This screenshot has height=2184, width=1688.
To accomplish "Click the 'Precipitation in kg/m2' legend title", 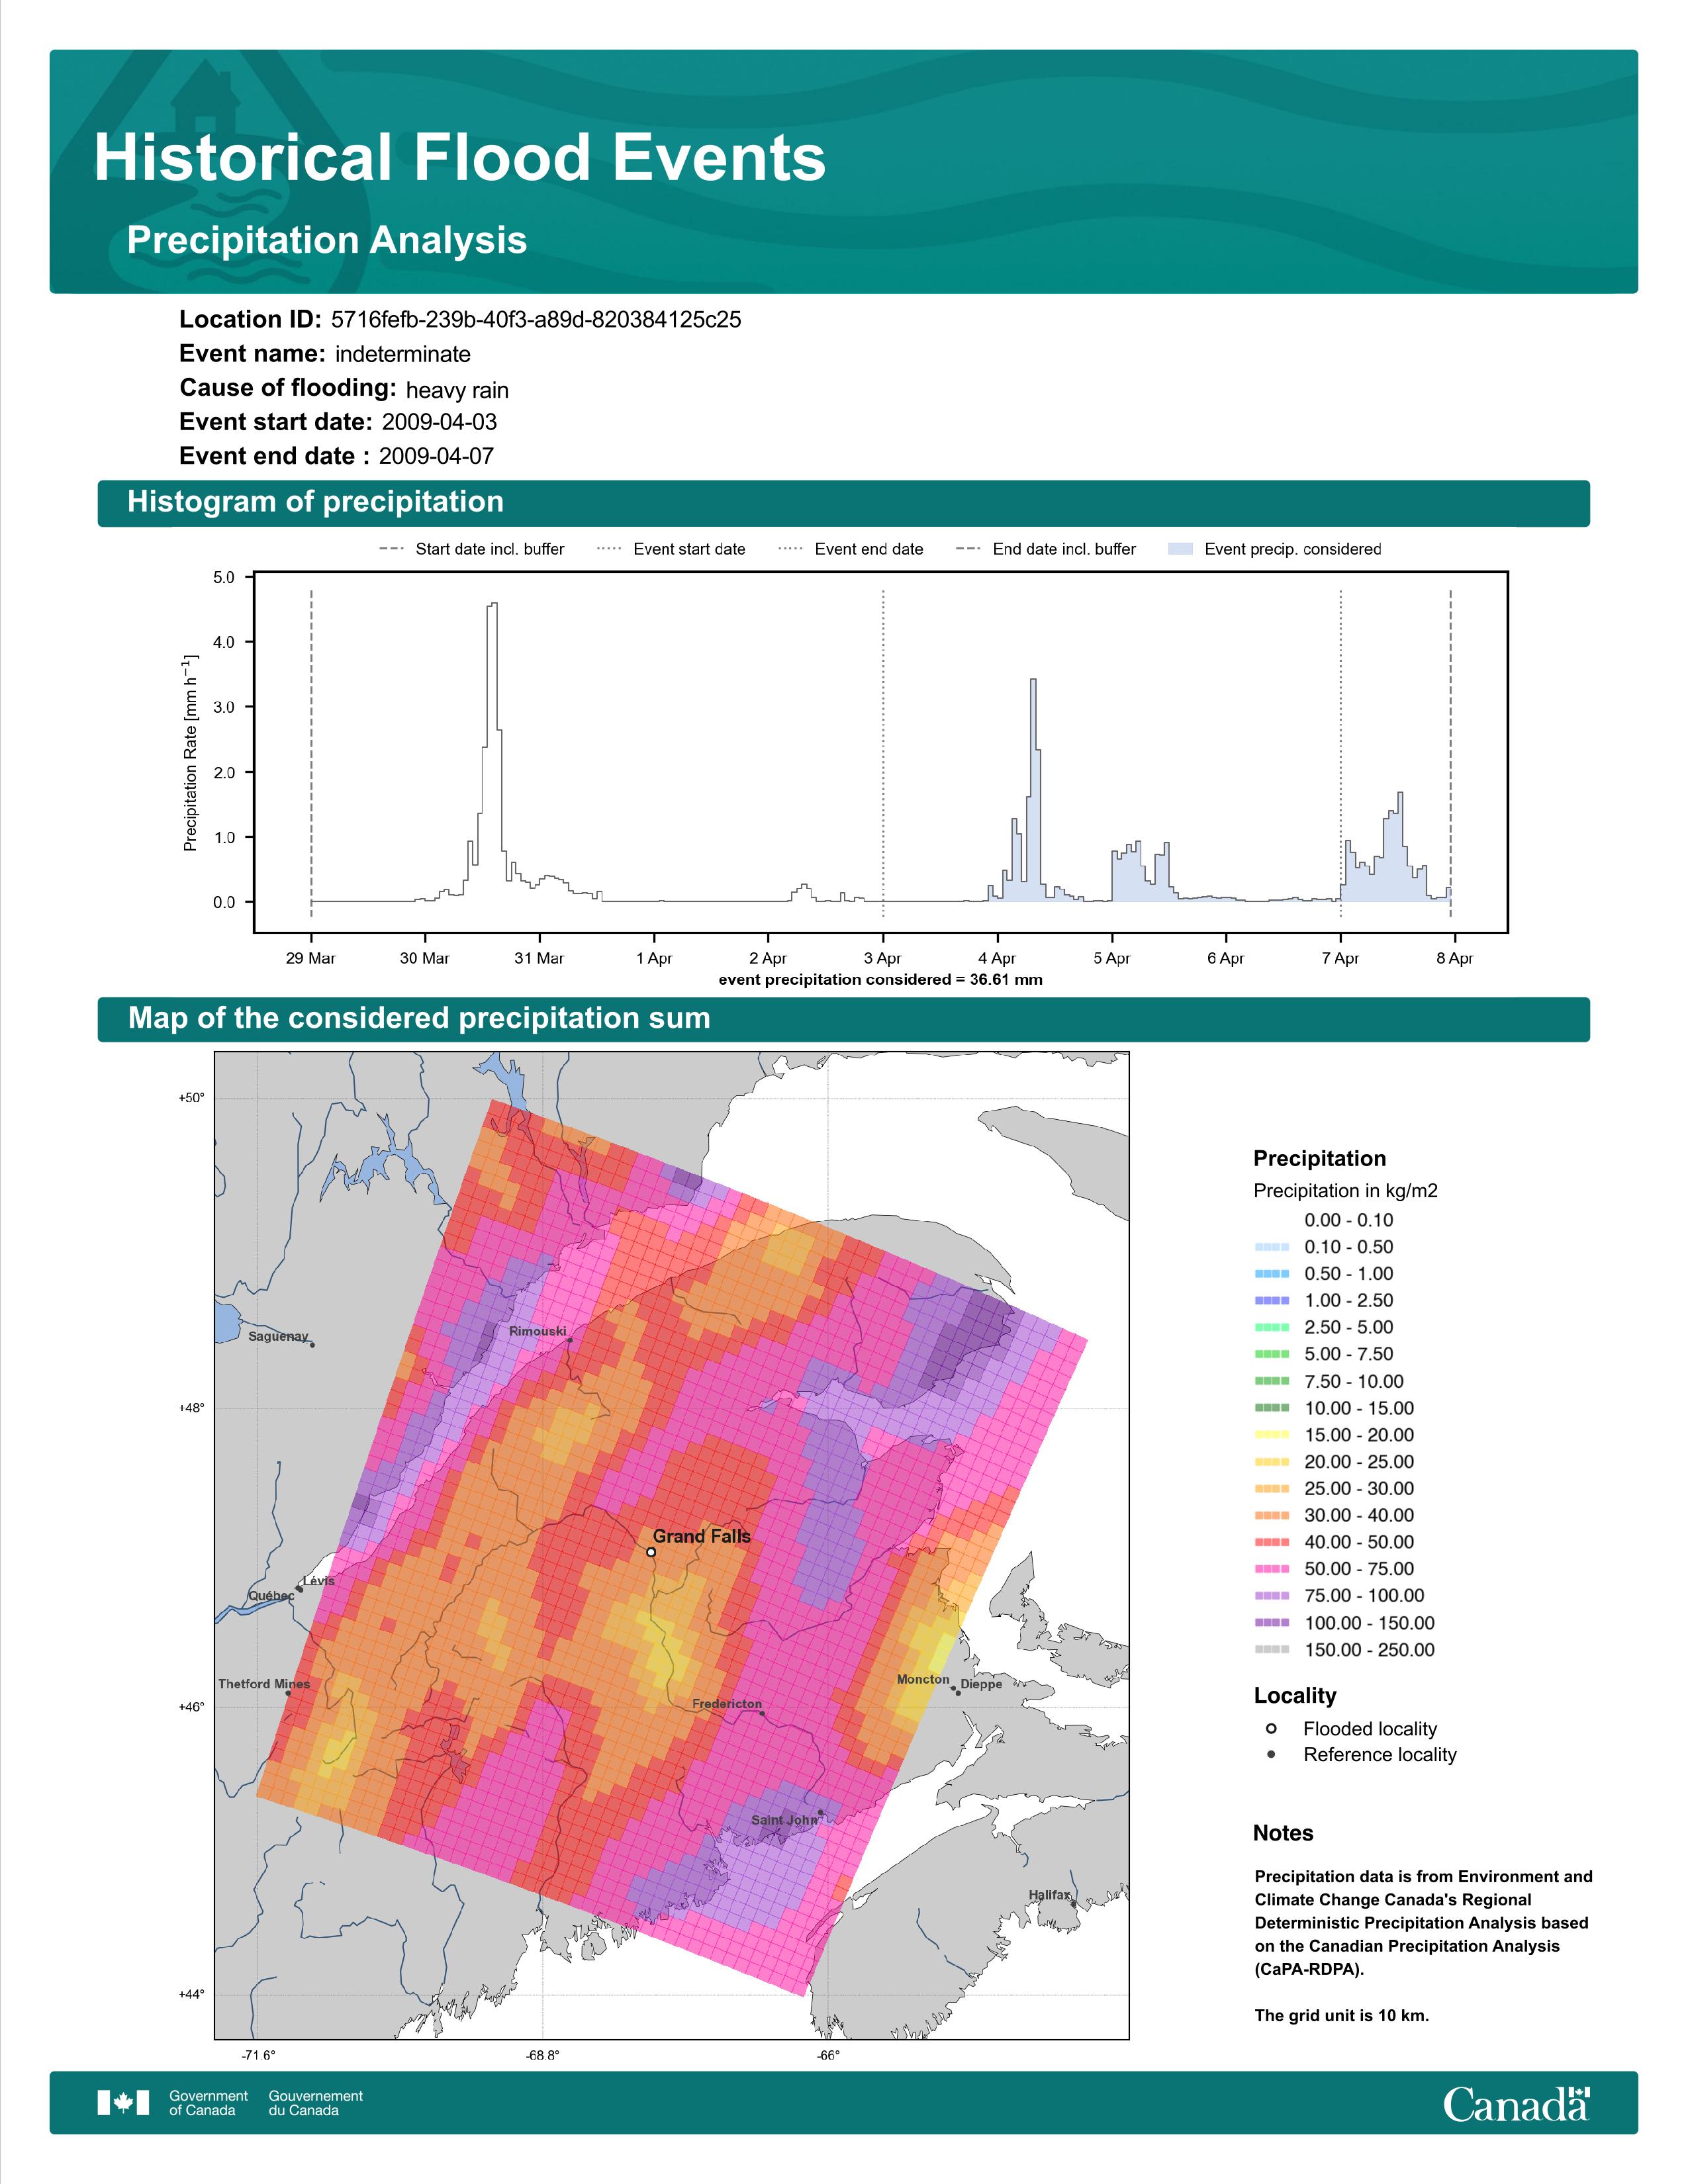I will (1345, 1191).
